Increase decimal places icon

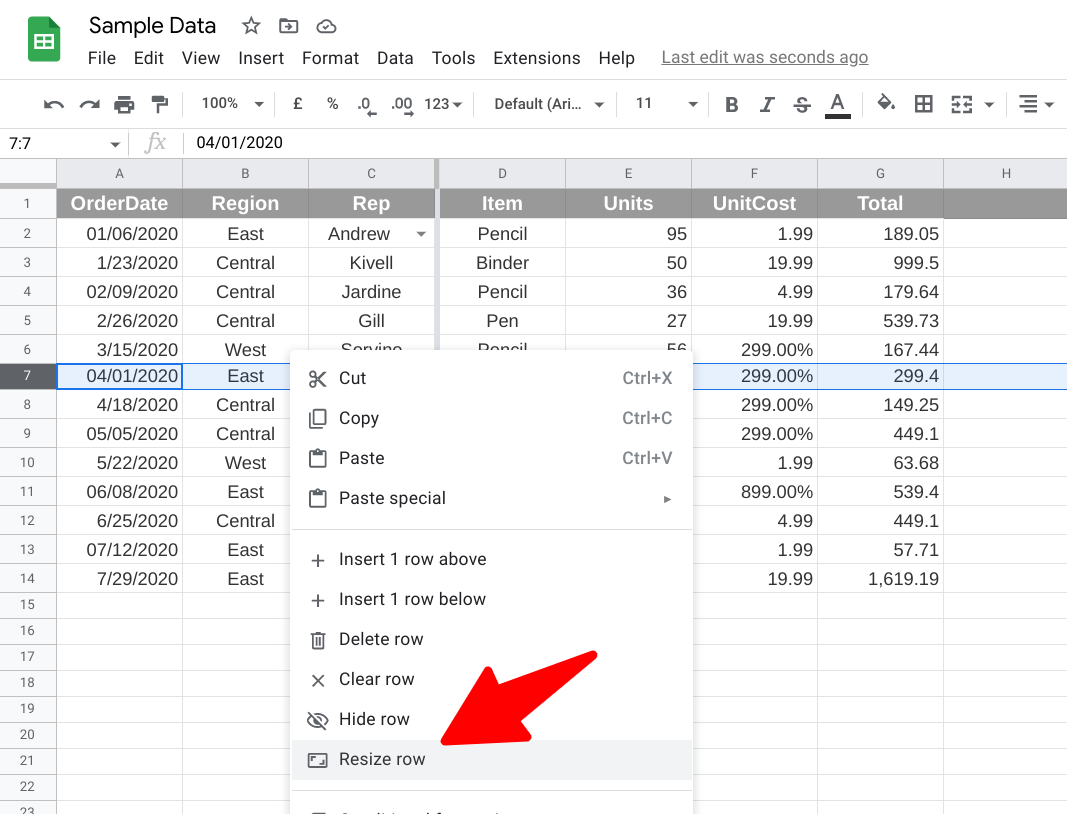(402, 105)
